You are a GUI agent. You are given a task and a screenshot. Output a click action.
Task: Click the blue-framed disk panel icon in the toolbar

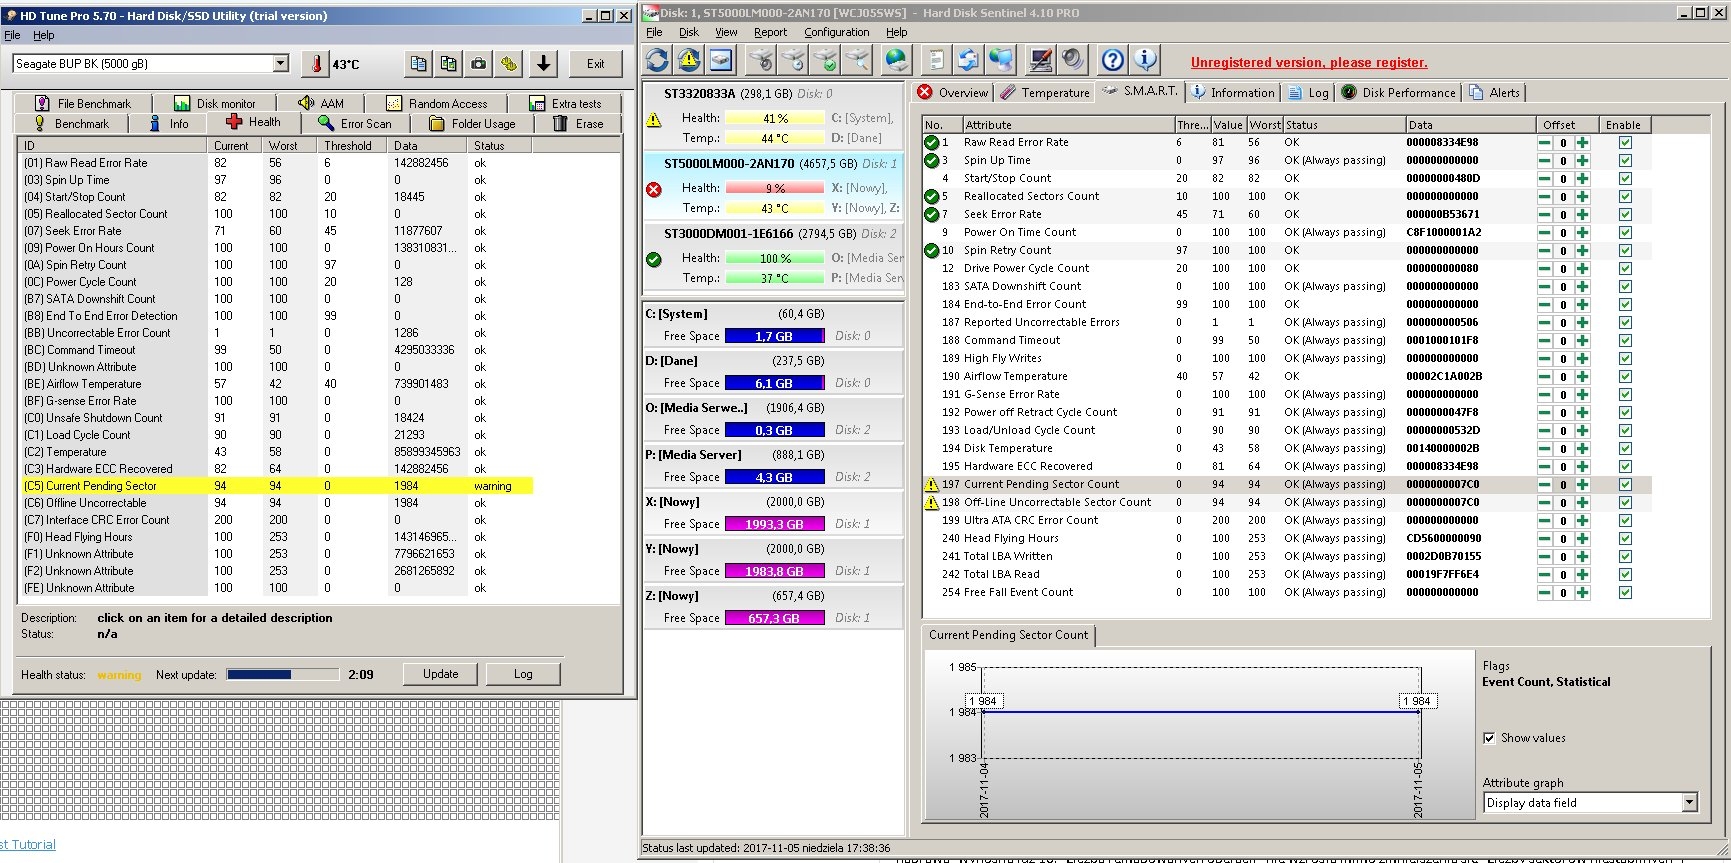click(x=721, y=60)
